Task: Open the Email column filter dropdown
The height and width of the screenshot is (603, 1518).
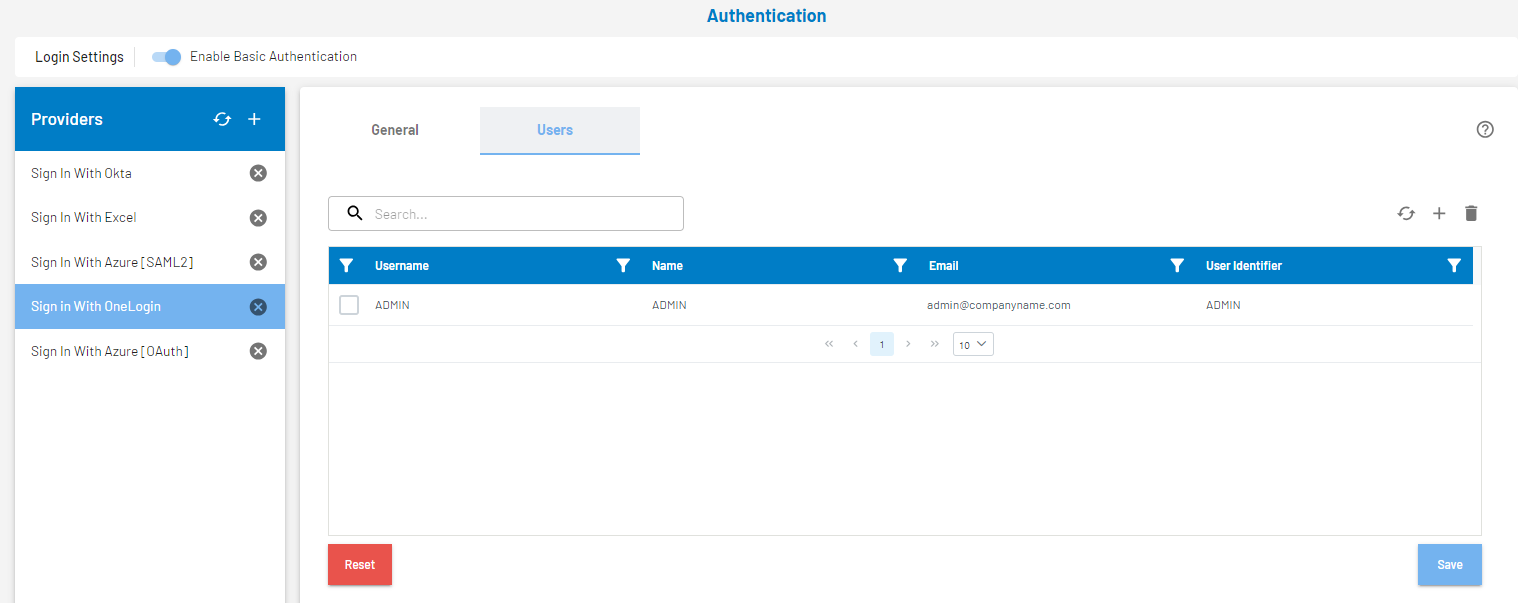Action: 1177,265
